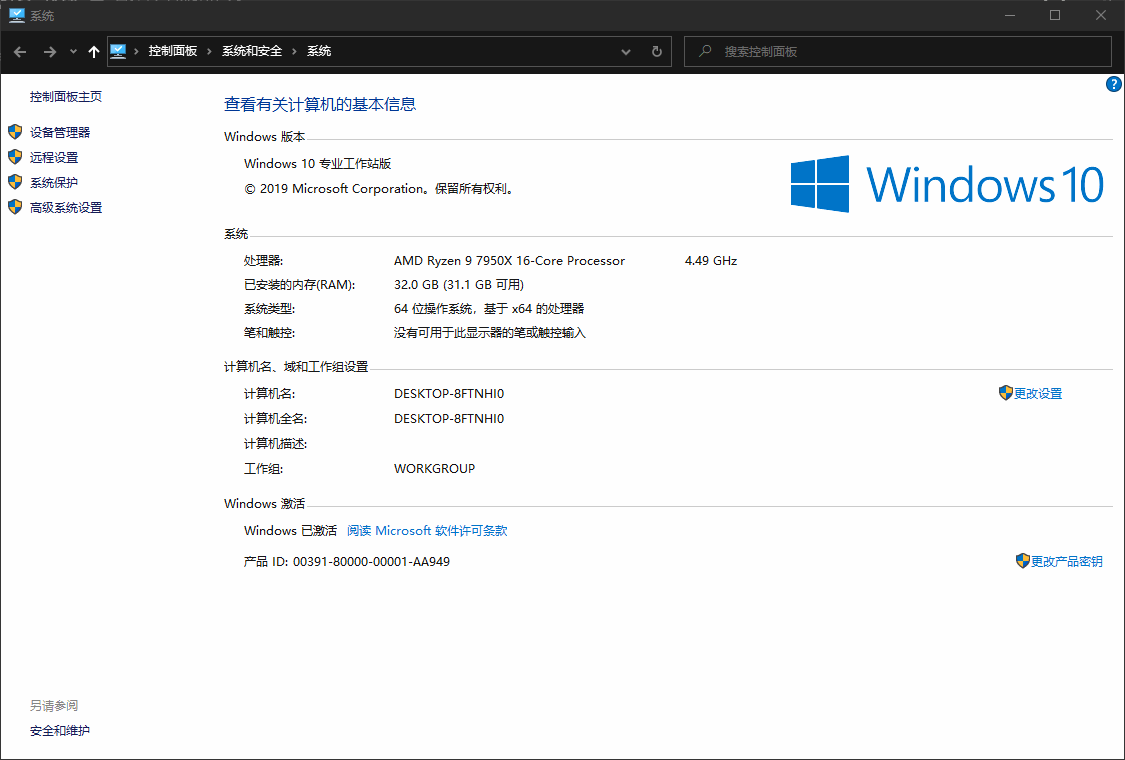This screenshot has width=1125, height=760.
Task: Open recent locations dropdown arrow
Action: pos(73,52)
